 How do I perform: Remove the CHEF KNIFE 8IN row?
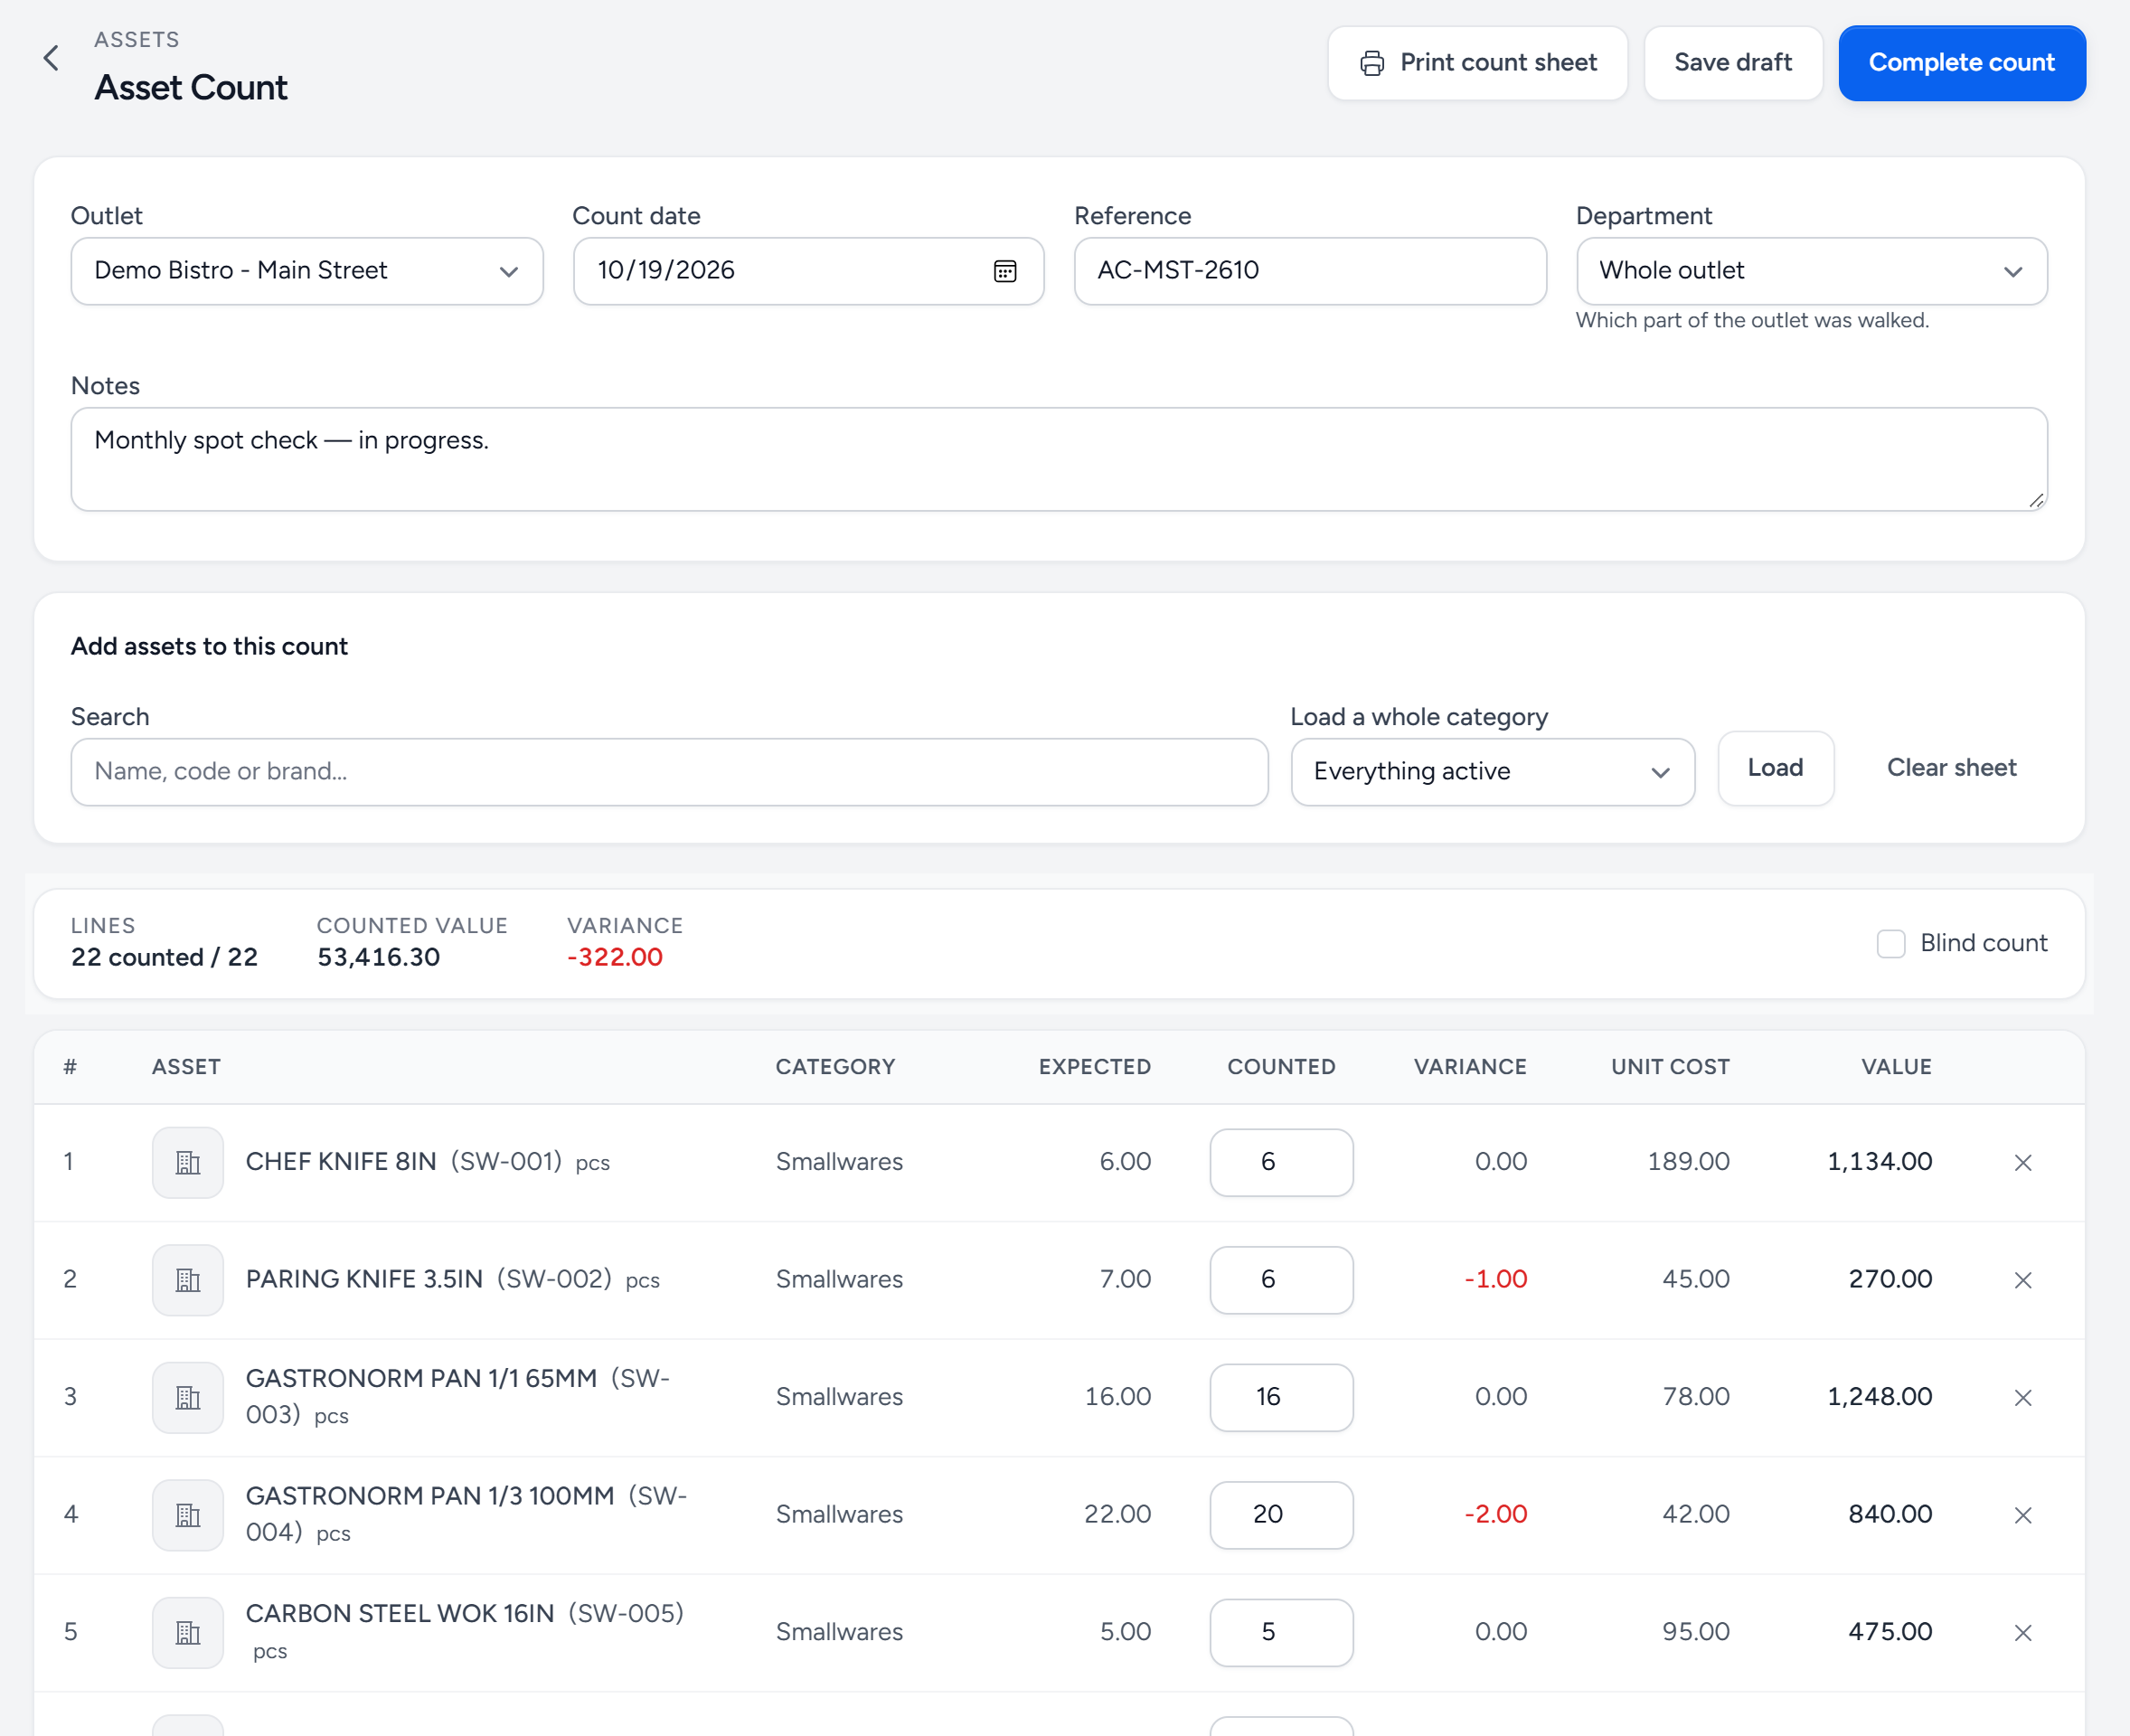click(x=2023, y=1162)
